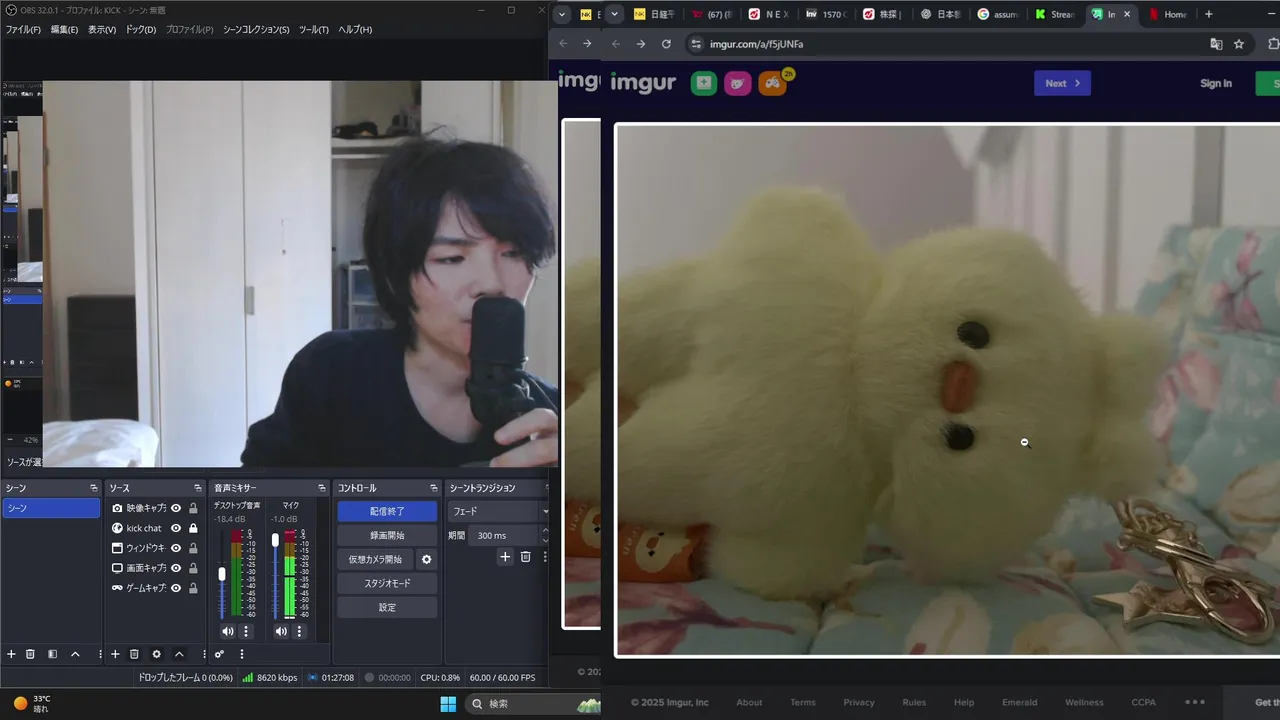Adjust the マイク volume fader

click(x=275, y=540)
